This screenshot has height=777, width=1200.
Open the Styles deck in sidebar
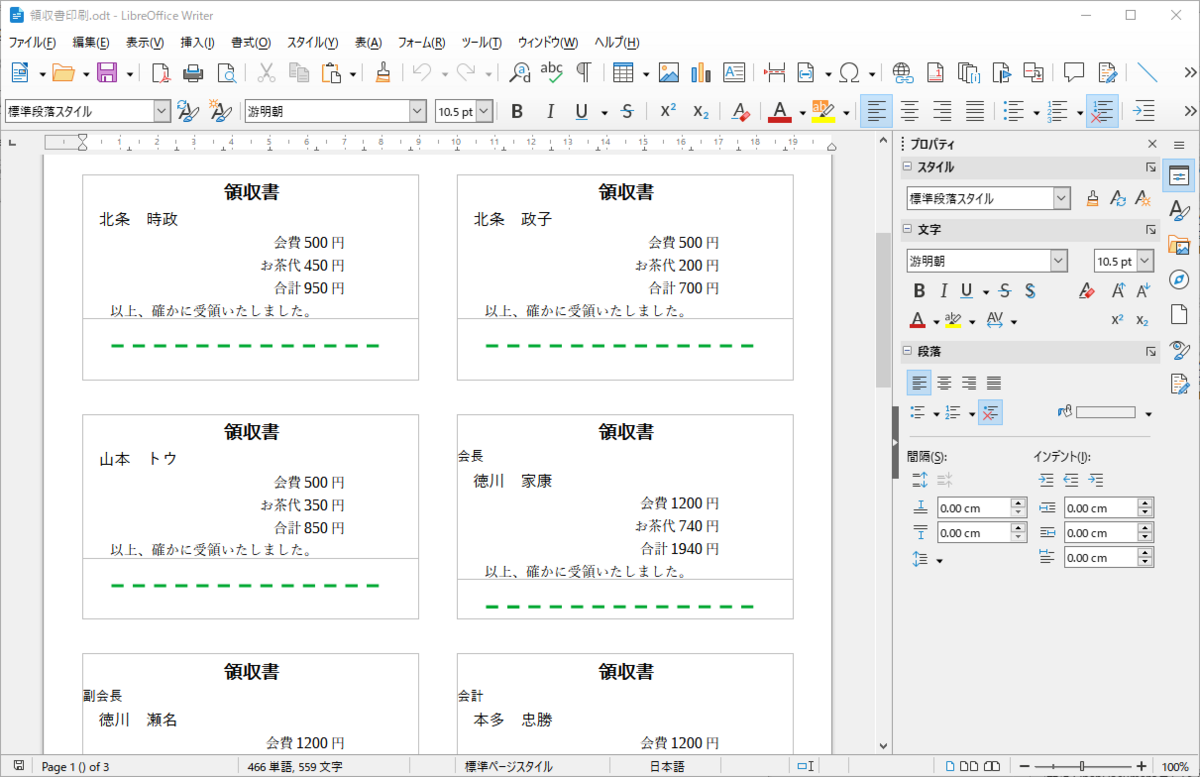pos(1180,210)
